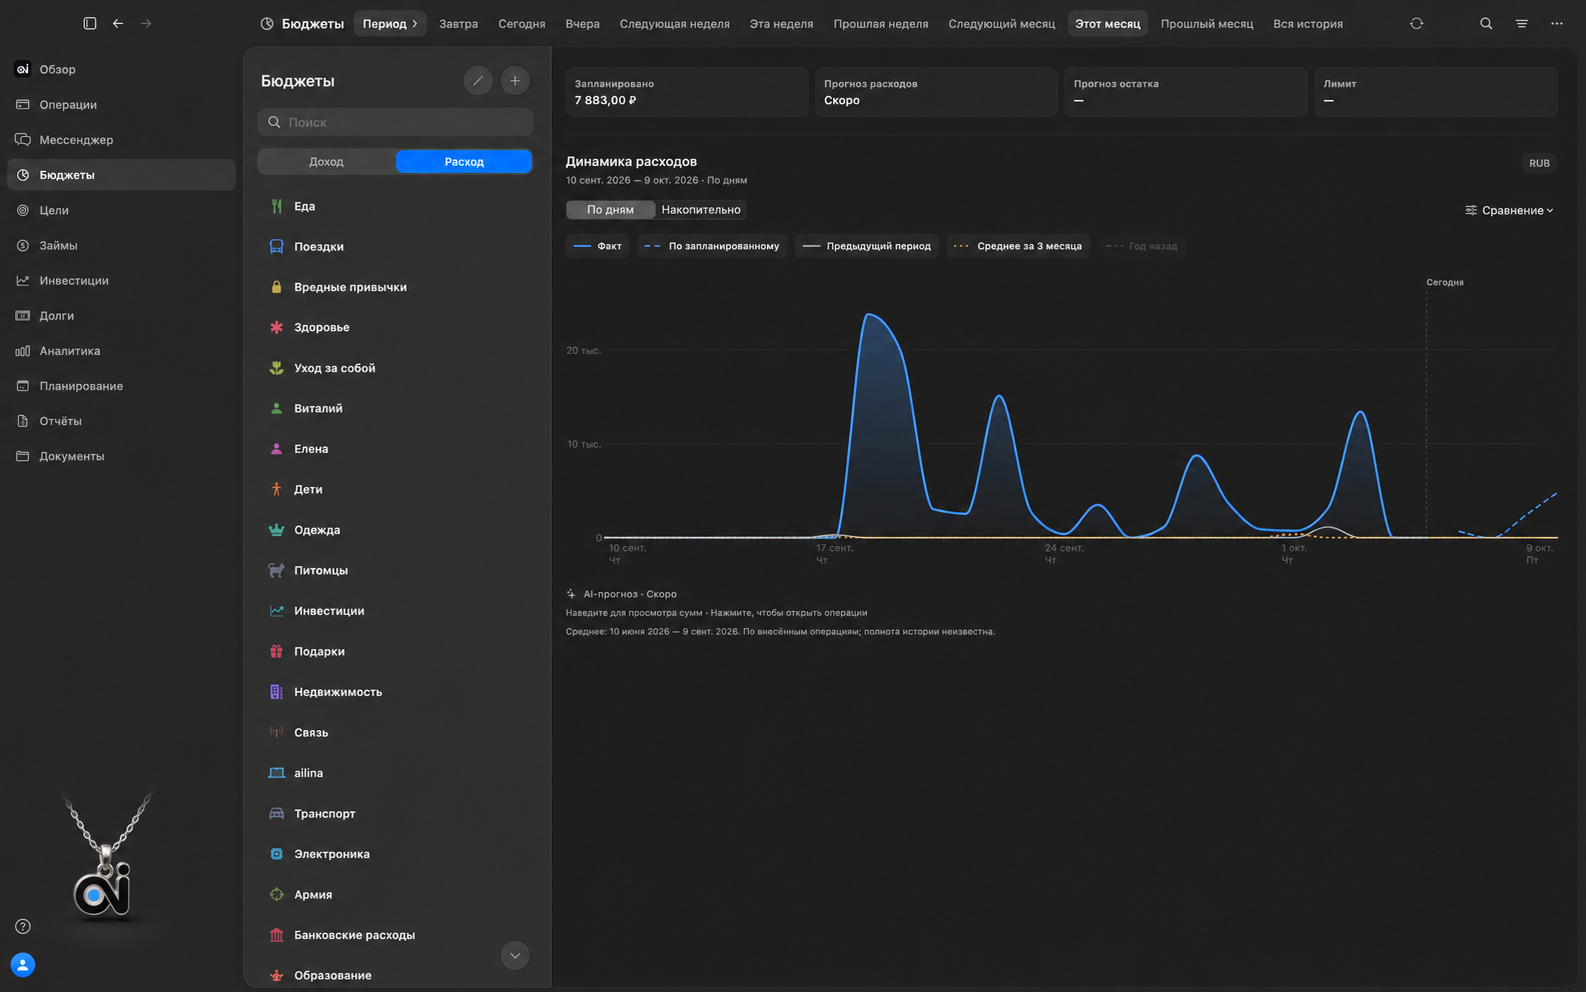Click the Инвестиции chart icon in sidebar

[23, 281]
